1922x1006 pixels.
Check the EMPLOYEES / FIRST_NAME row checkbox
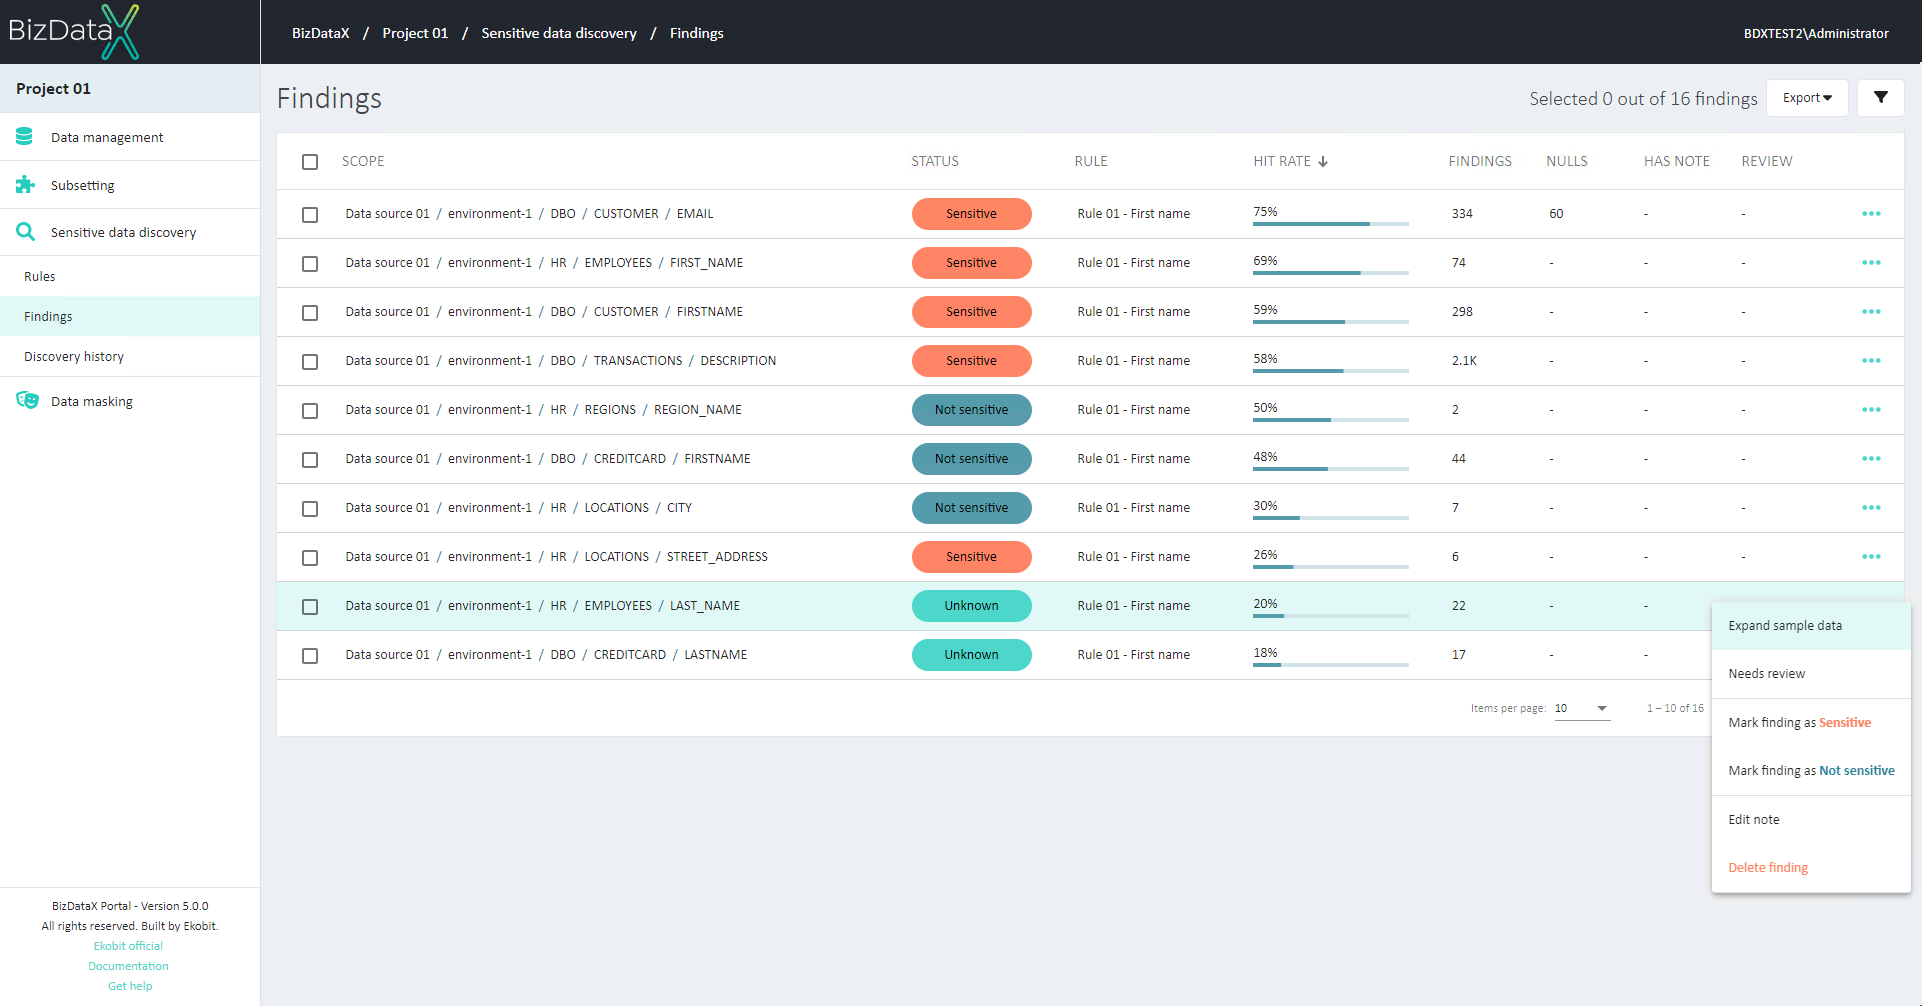click(310, 264)
